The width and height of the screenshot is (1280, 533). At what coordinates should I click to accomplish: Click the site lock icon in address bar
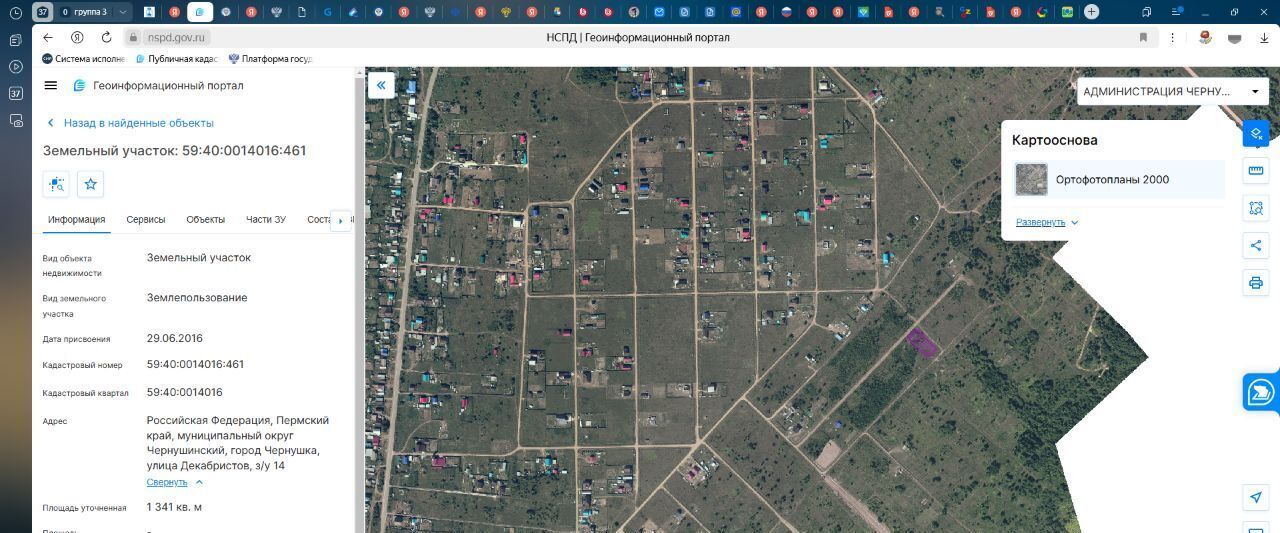click(x=133, y=37)
